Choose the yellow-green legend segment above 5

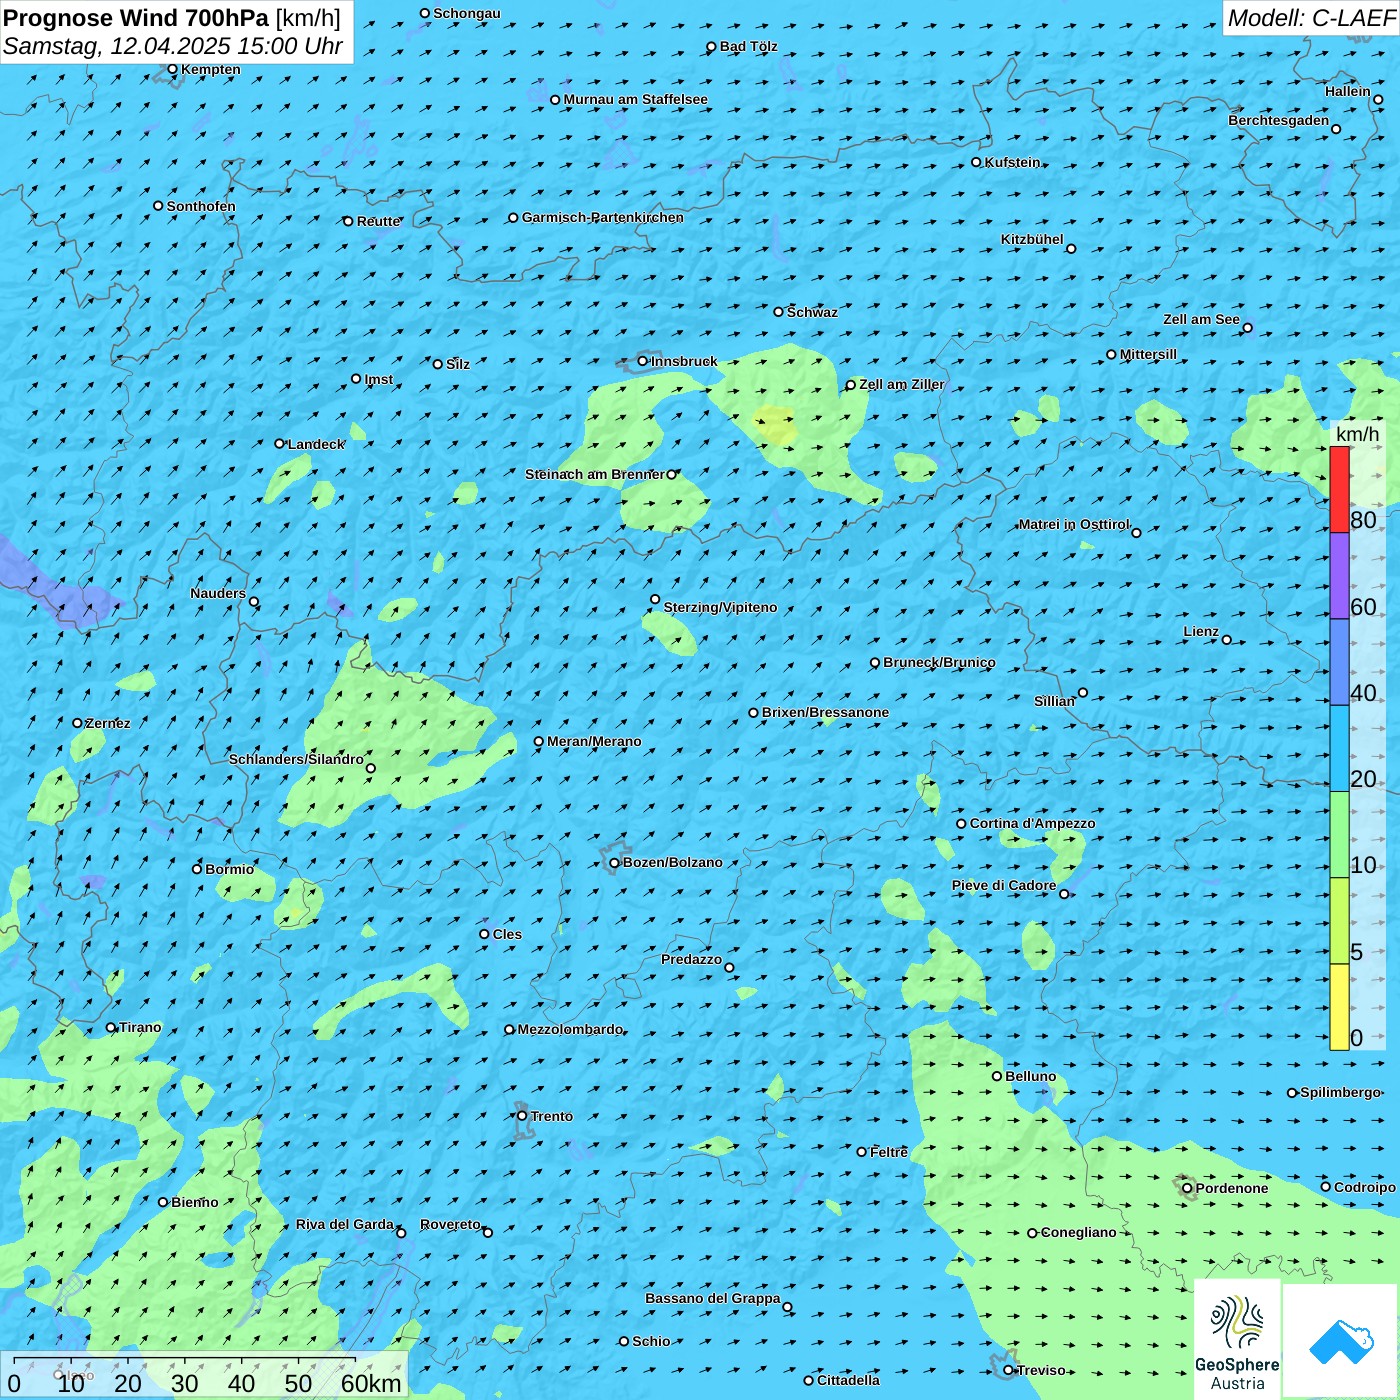(x=1339, y=921)
